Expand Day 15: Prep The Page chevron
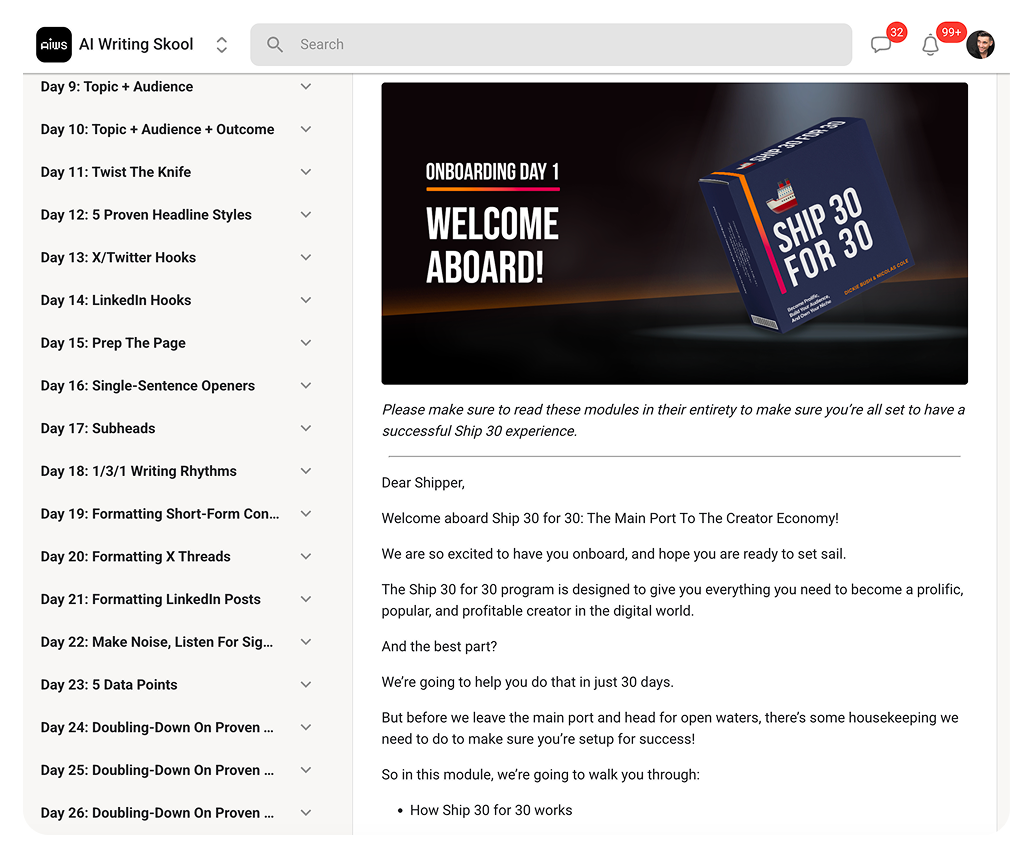This screenshot has height=855, width=1033. 306,343
